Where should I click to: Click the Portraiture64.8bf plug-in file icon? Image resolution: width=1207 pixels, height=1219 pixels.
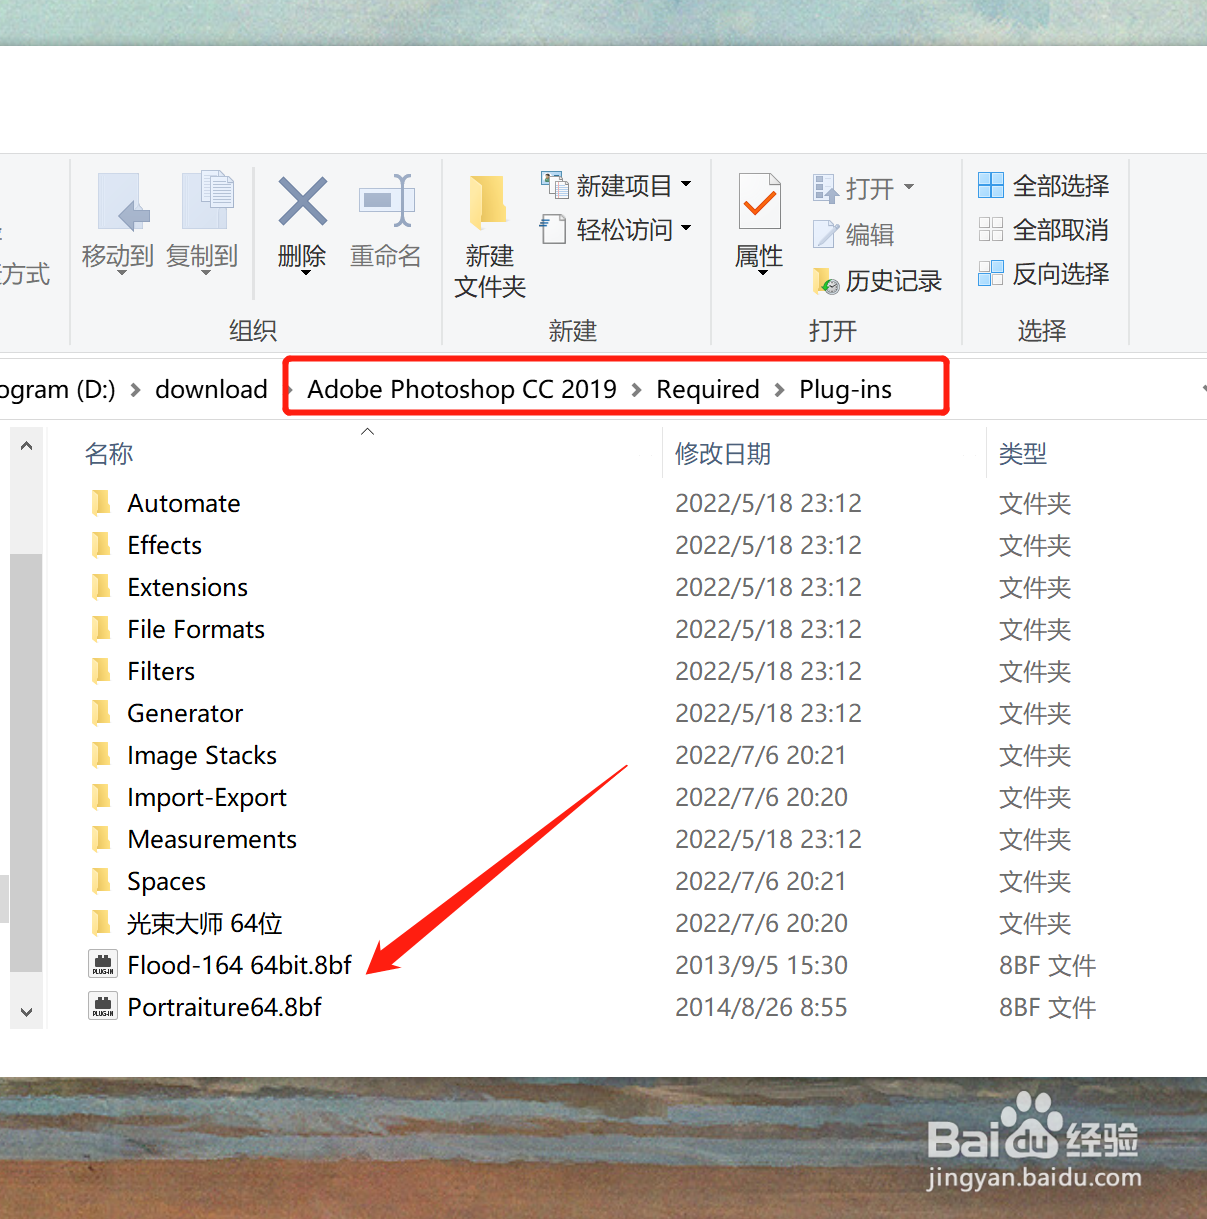[x=103, y=1007]
